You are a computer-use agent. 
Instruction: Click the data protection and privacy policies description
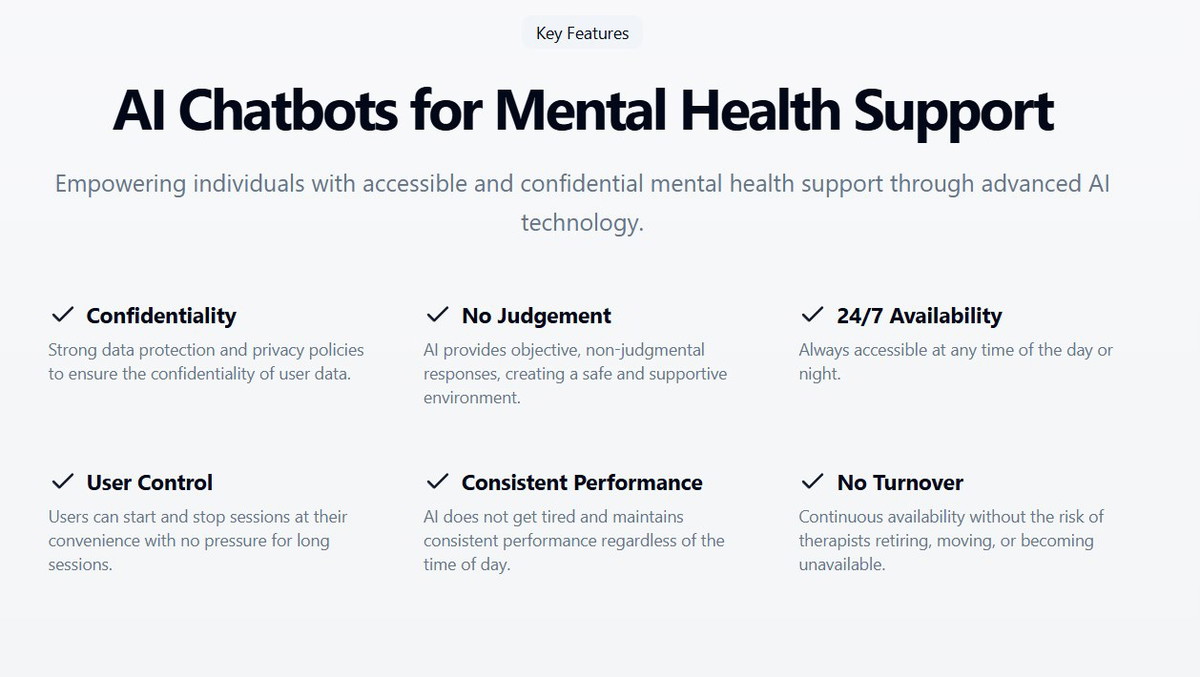206,362
